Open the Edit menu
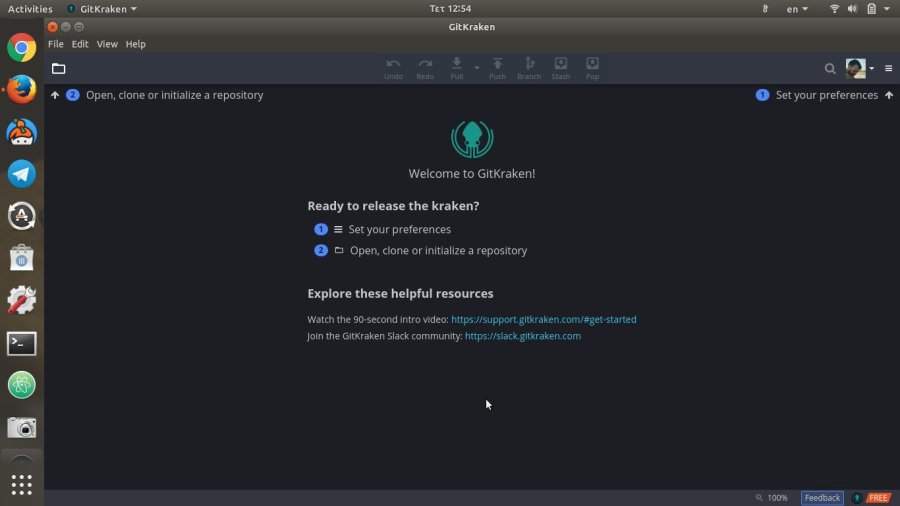Screen dimensions: 900x506 pyautogui.click(x=80, y=44)
